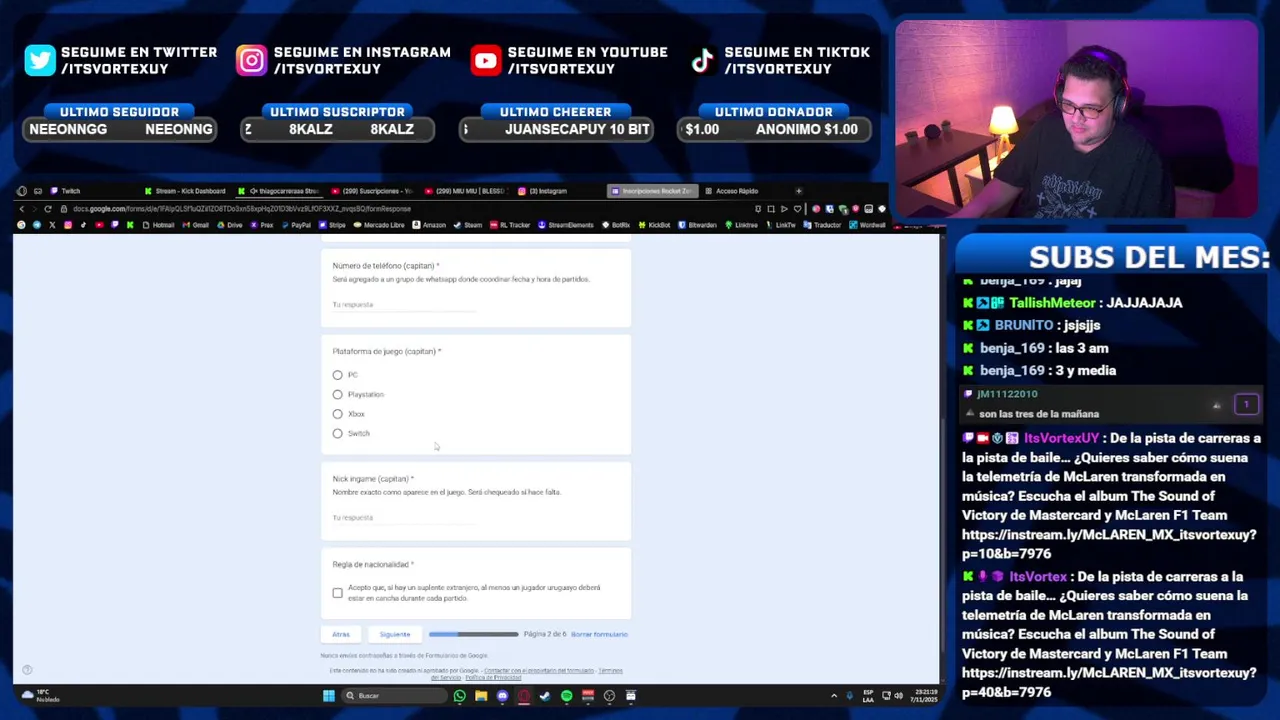The image size is (1280, 720).
Task: Open the Prex bookmark
Action: click(262, 225)
